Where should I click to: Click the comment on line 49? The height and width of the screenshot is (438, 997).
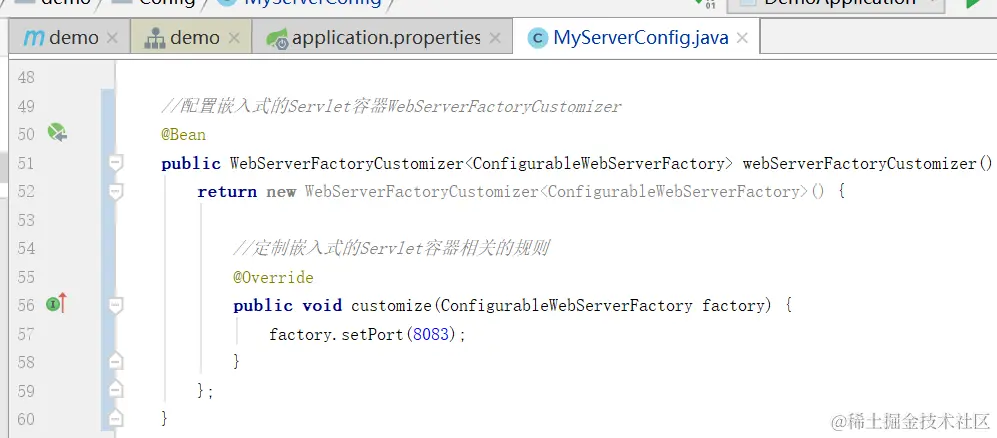391,106
